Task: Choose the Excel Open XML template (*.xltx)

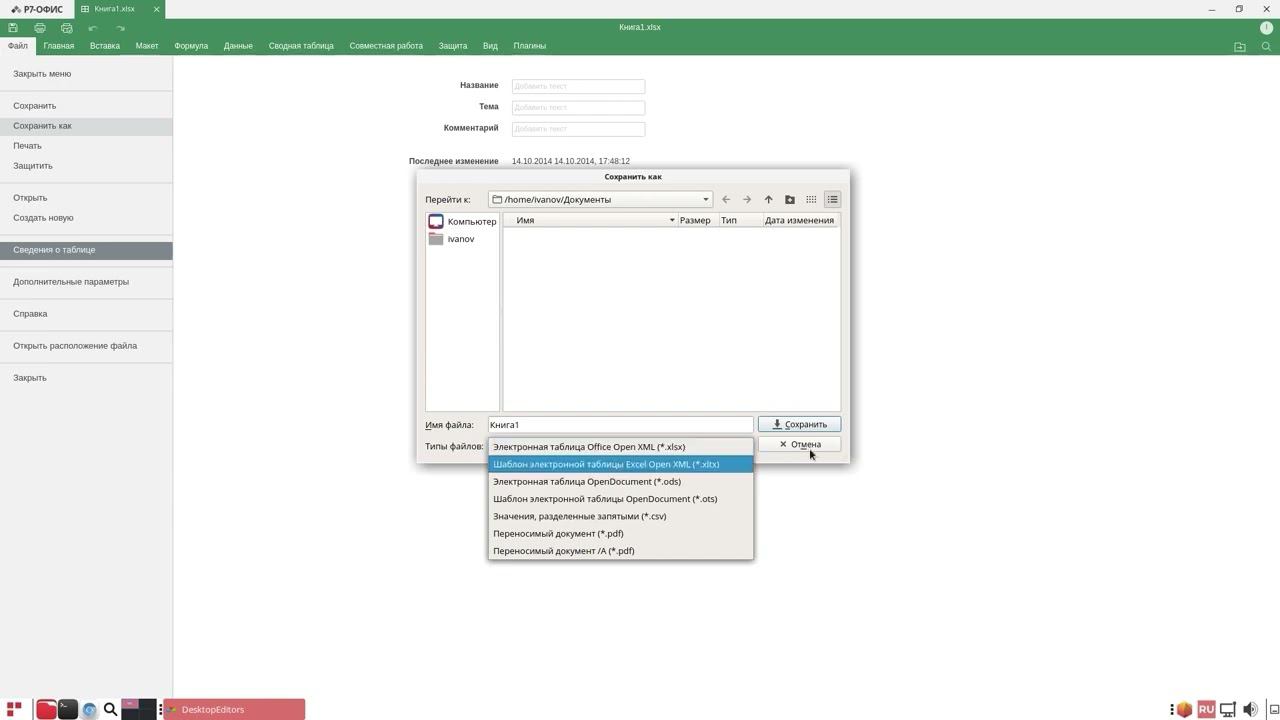Action: click(620, 464)
